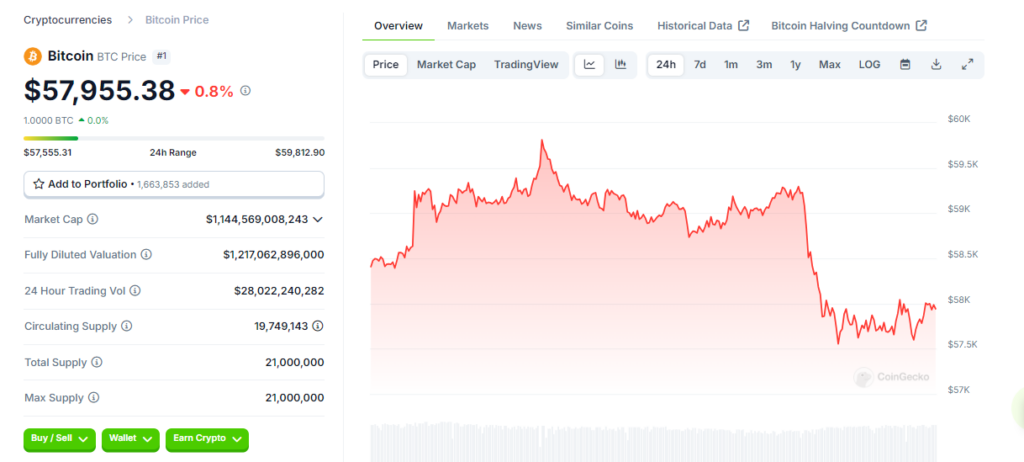The height and width of the screenshot is (462, 1024).
Task: Show Total Supply info icon
Action: [x=97, y=362]
